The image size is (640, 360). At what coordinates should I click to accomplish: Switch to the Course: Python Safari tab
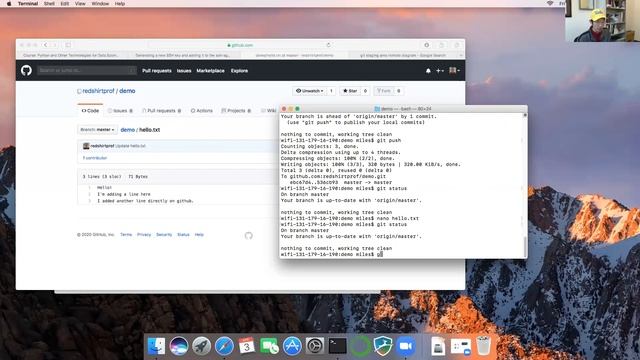71,55
